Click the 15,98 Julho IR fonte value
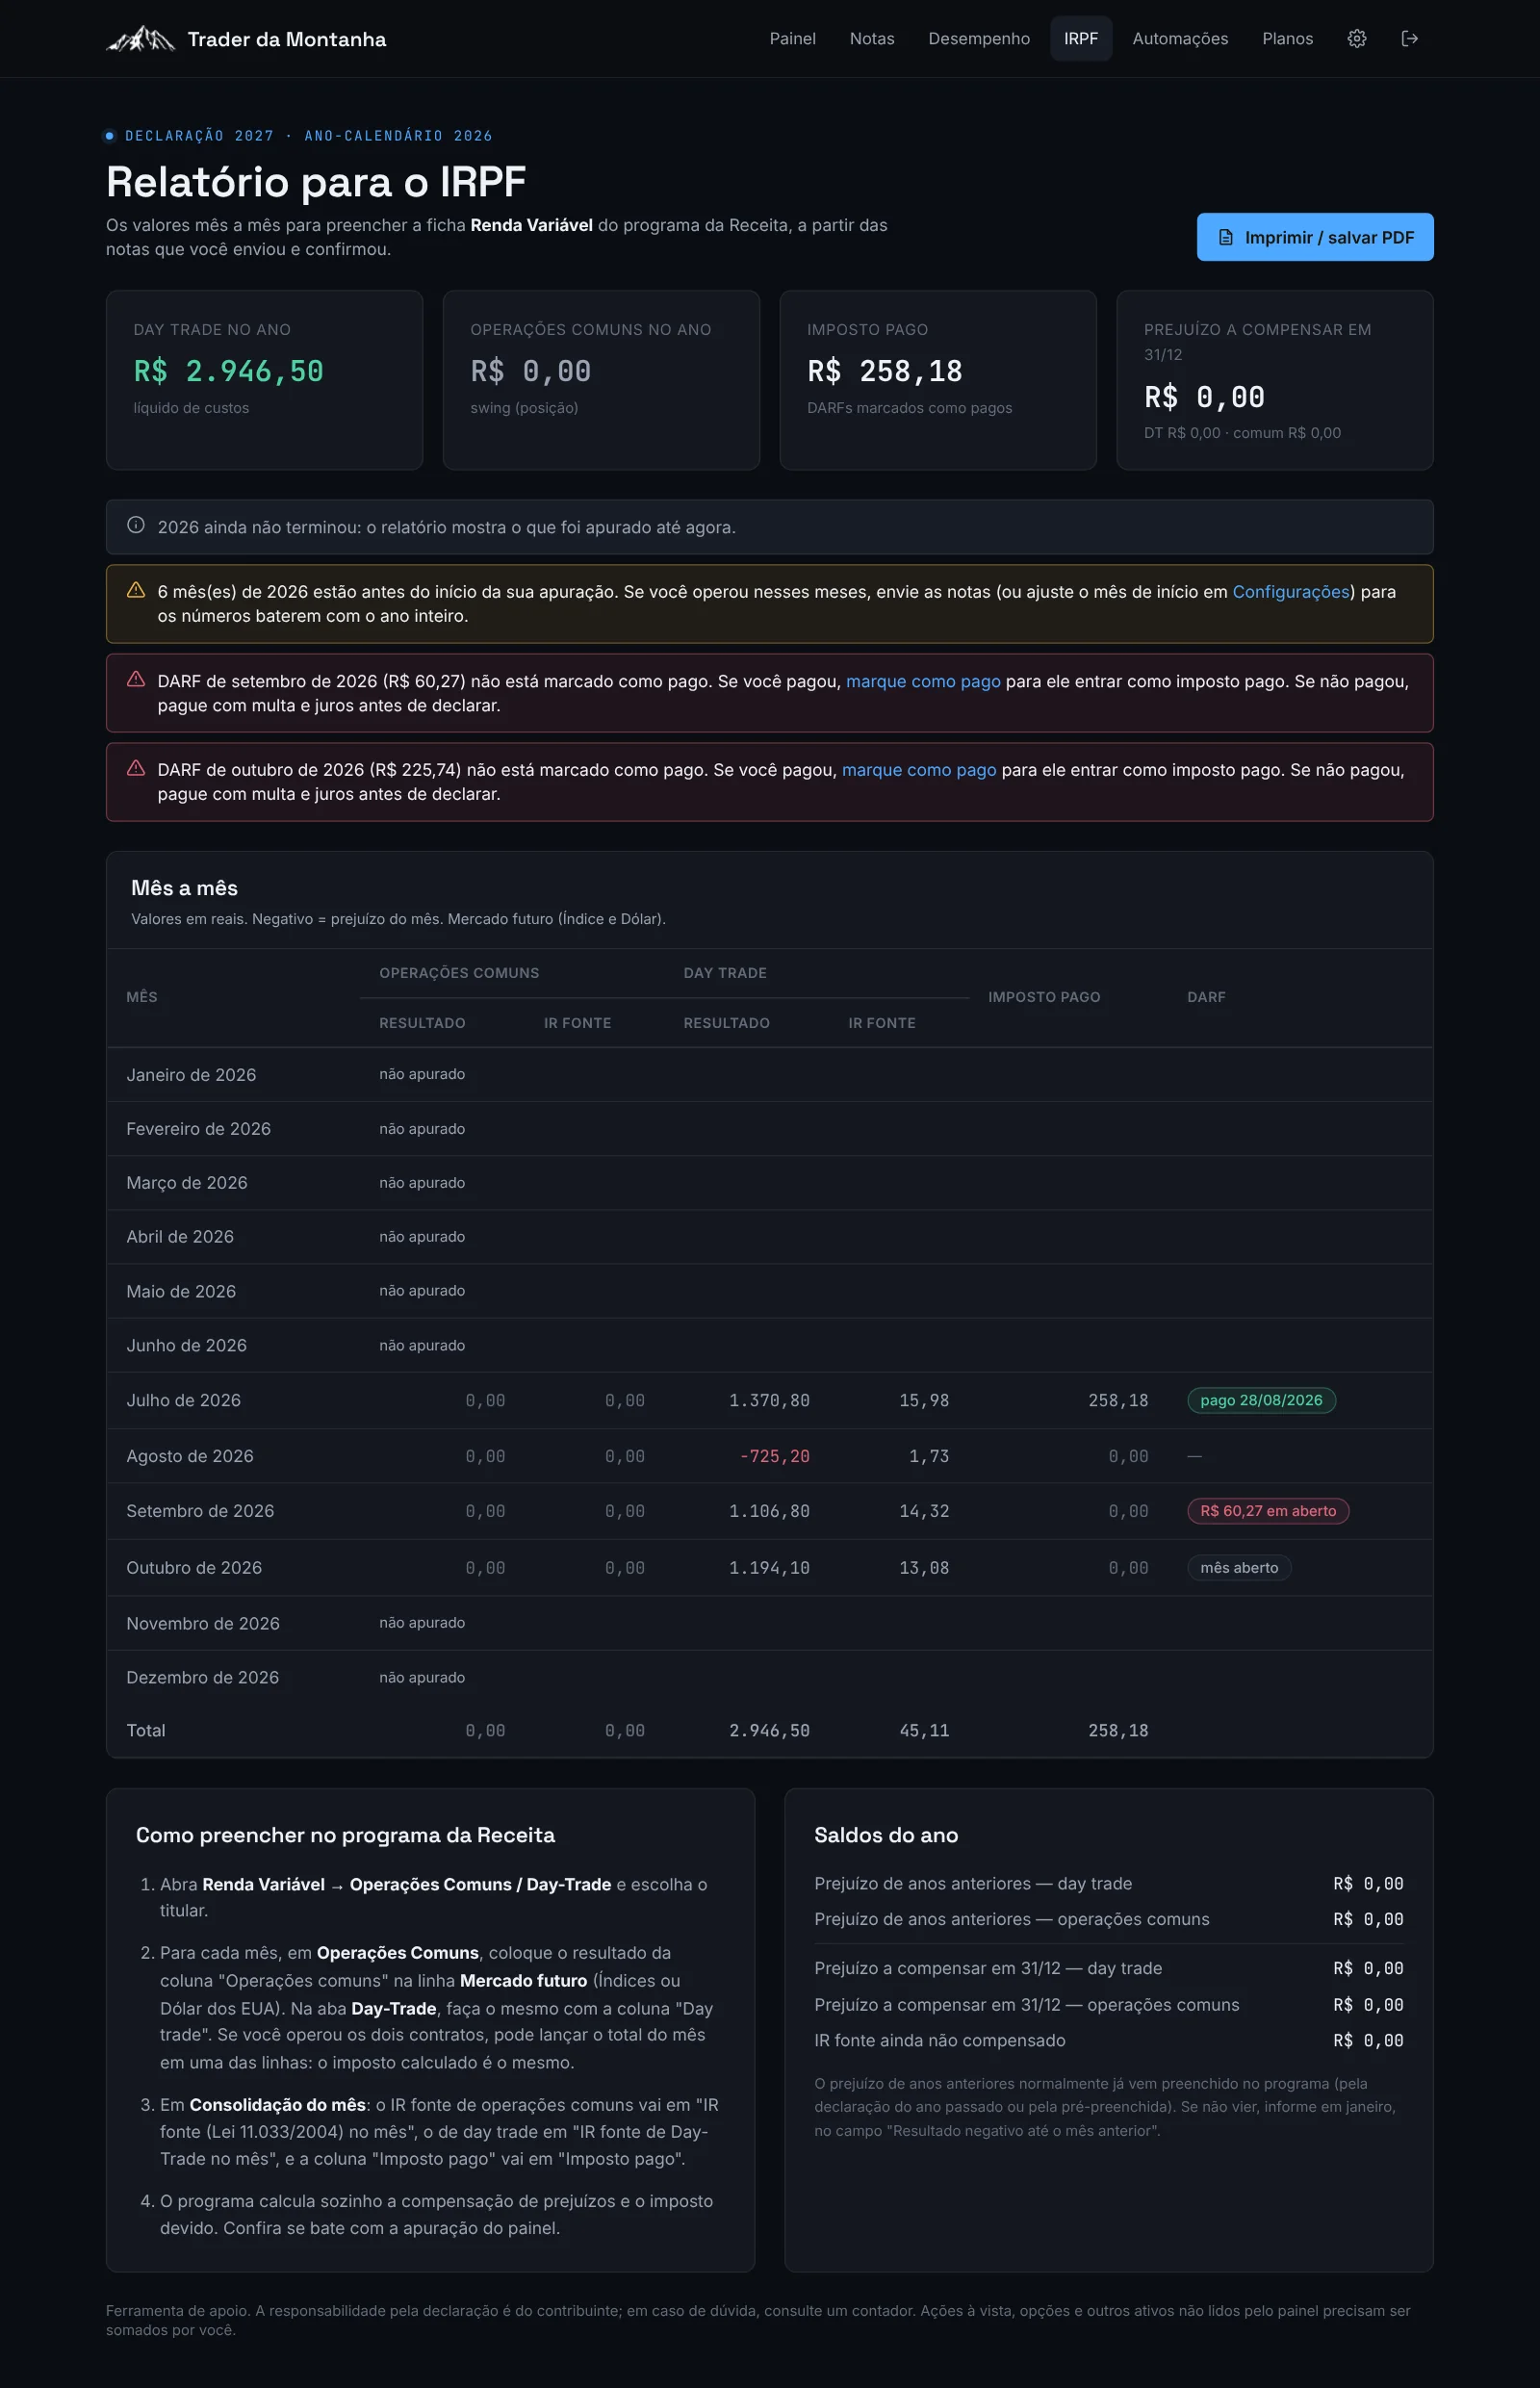 pos(924,1400)
